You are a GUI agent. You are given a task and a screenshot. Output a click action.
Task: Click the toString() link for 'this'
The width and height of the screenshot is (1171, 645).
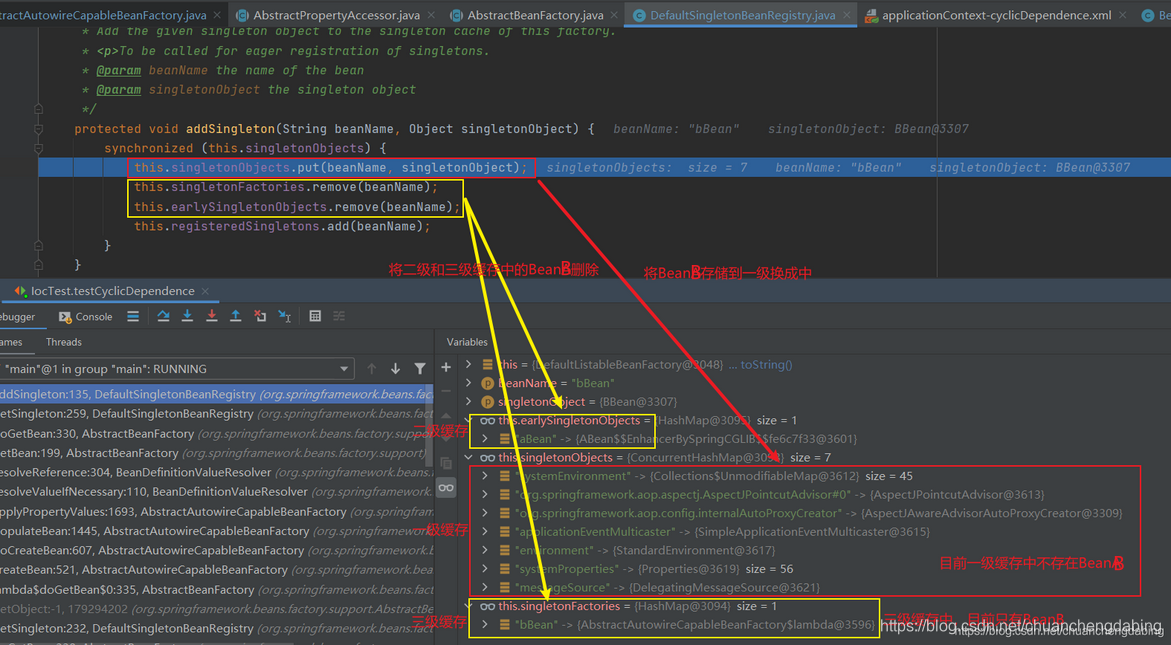coord(766,364)
